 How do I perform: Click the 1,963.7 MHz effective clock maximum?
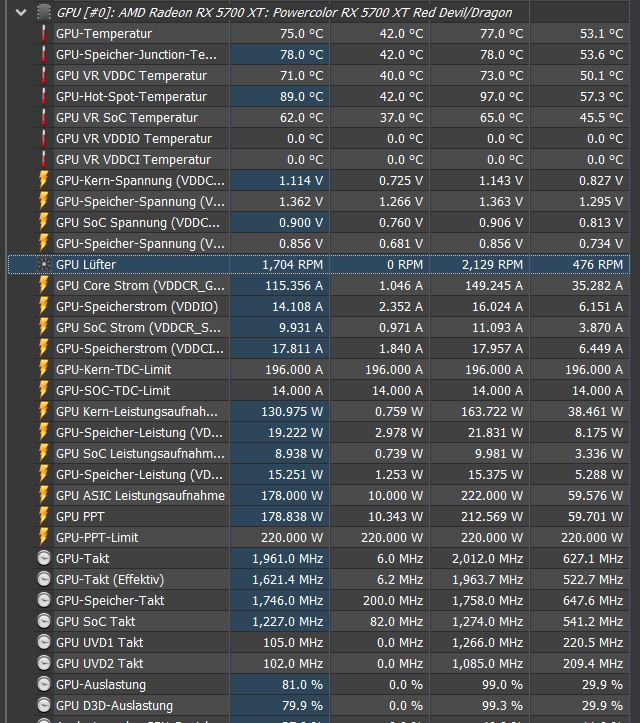coord(487,580)
